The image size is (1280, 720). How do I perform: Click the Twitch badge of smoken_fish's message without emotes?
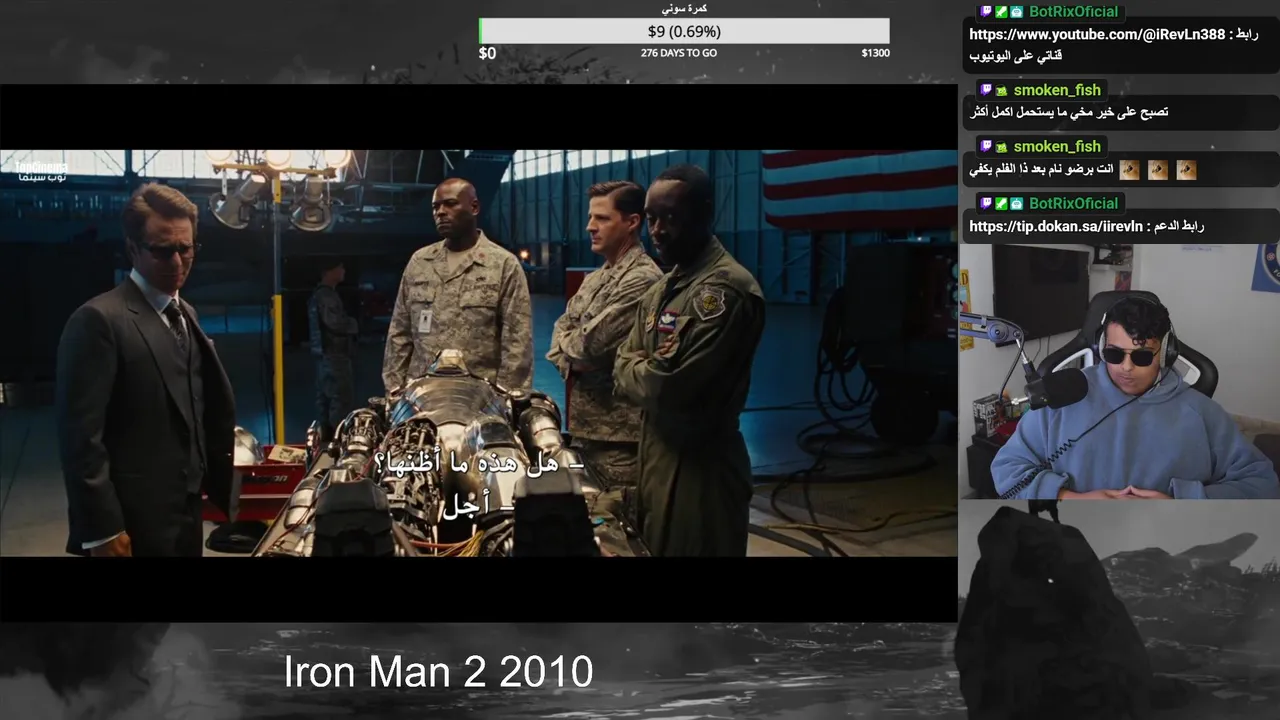pos(985,90)
